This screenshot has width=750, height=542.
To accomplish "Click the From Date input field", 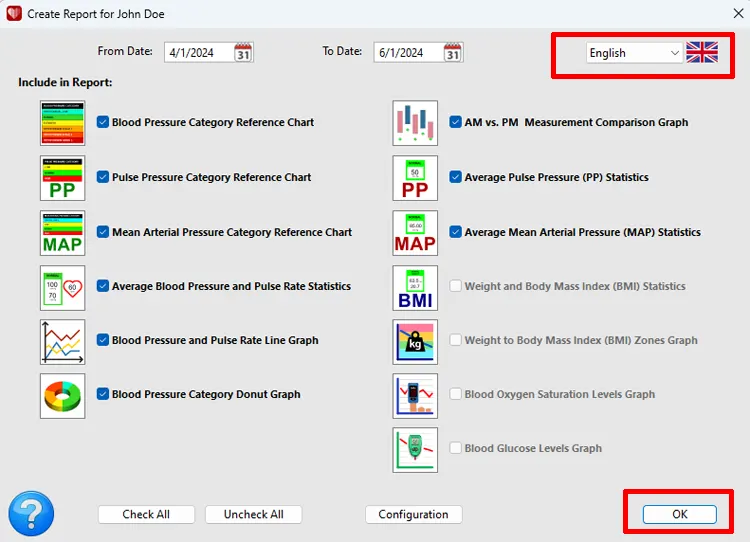I will point(198,53).
